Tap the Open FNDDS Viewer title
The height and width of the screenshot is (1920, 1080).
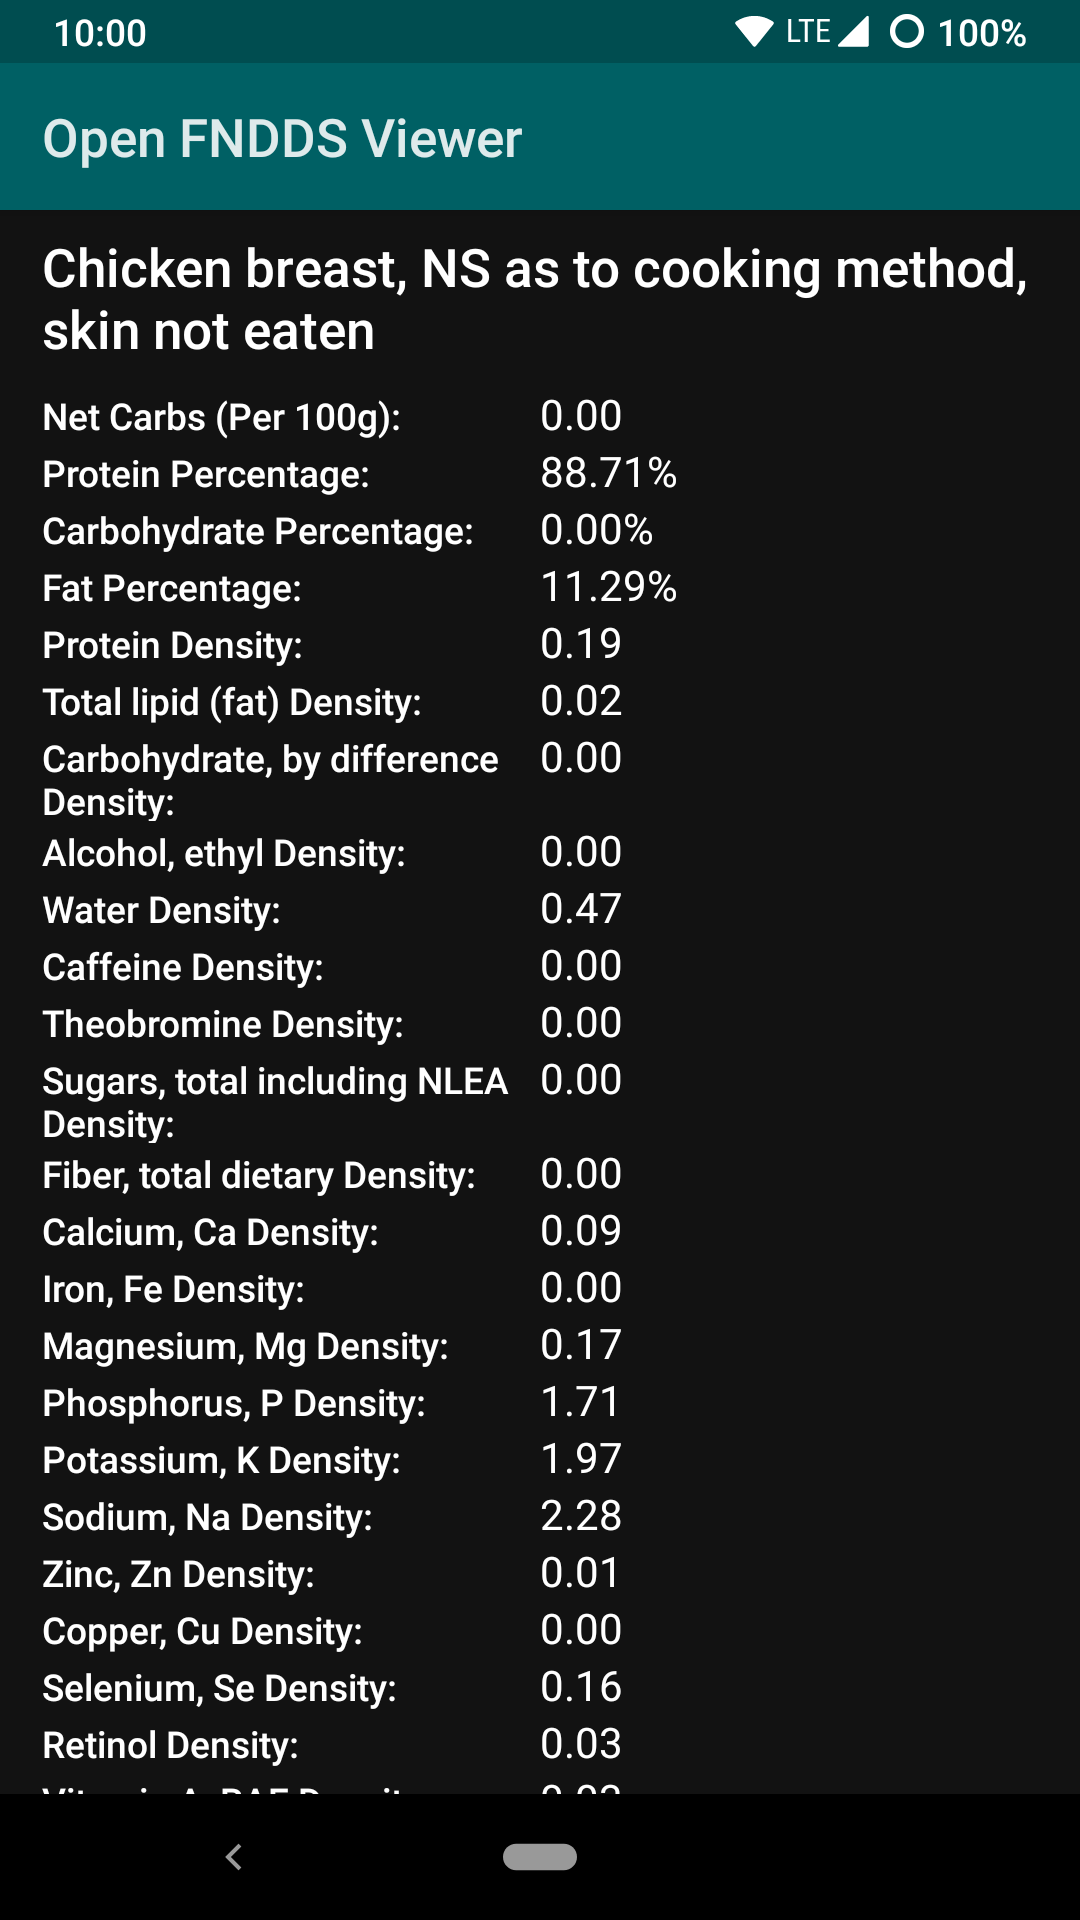pyautogui.click(x=282, y=138)
